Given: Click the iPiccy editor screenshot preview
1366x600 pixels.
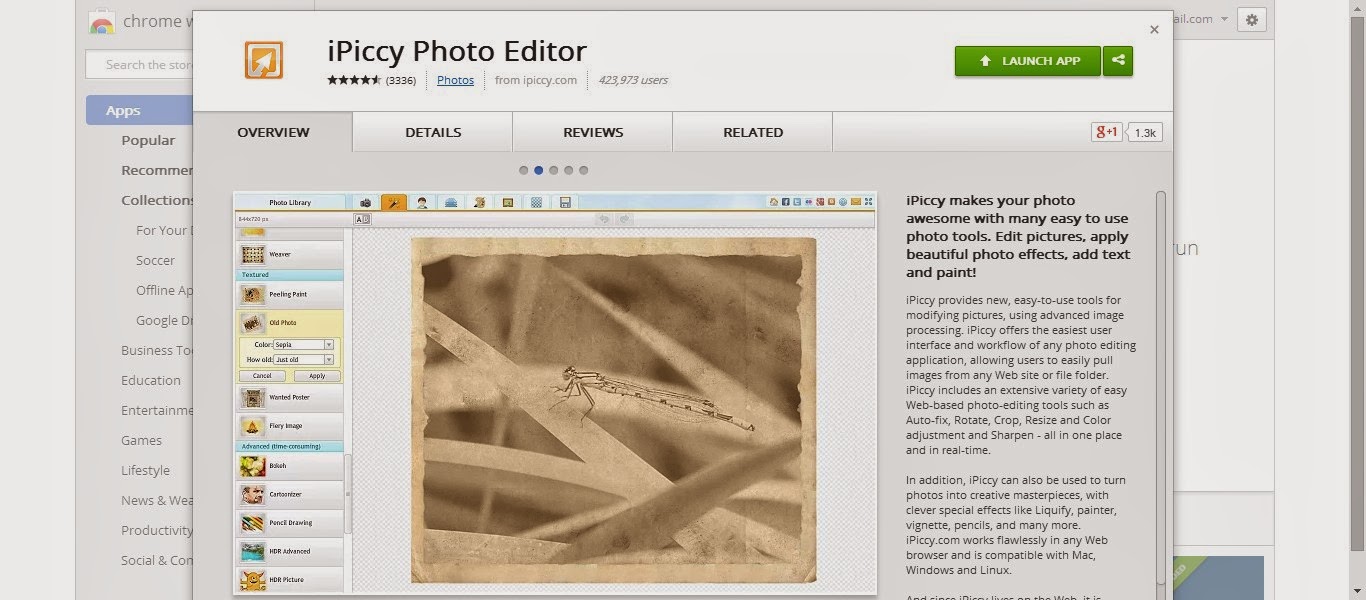Looking at the screenshot, I should pos(555,393).
